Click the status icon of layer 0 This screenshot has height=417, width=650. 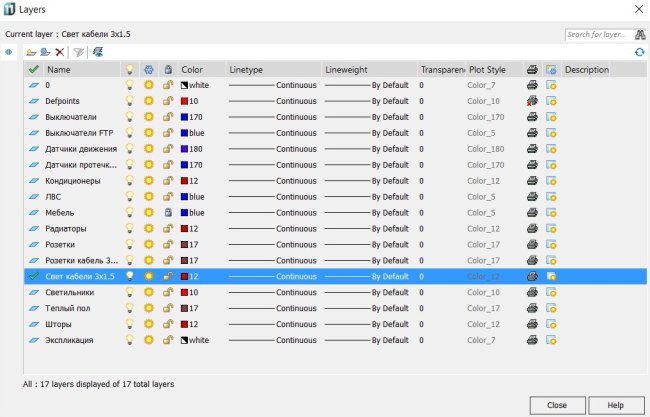click(x=33, y=85)
